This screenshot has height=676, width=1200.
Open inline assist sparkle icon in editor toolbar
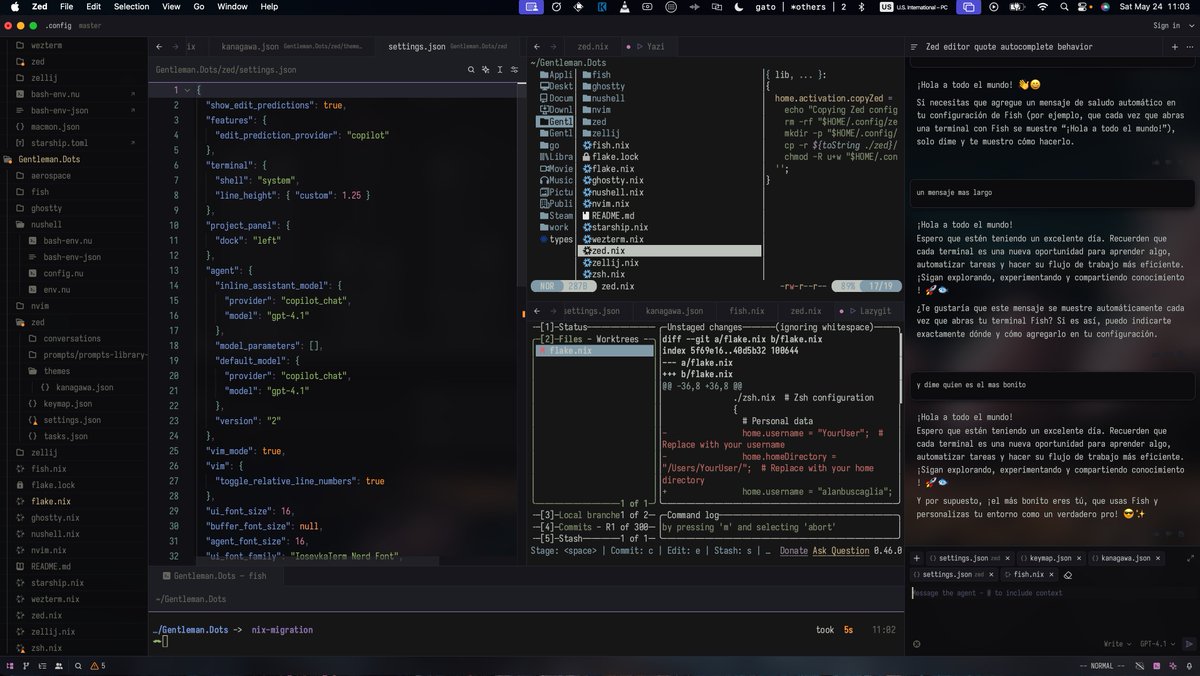(485, 70)
